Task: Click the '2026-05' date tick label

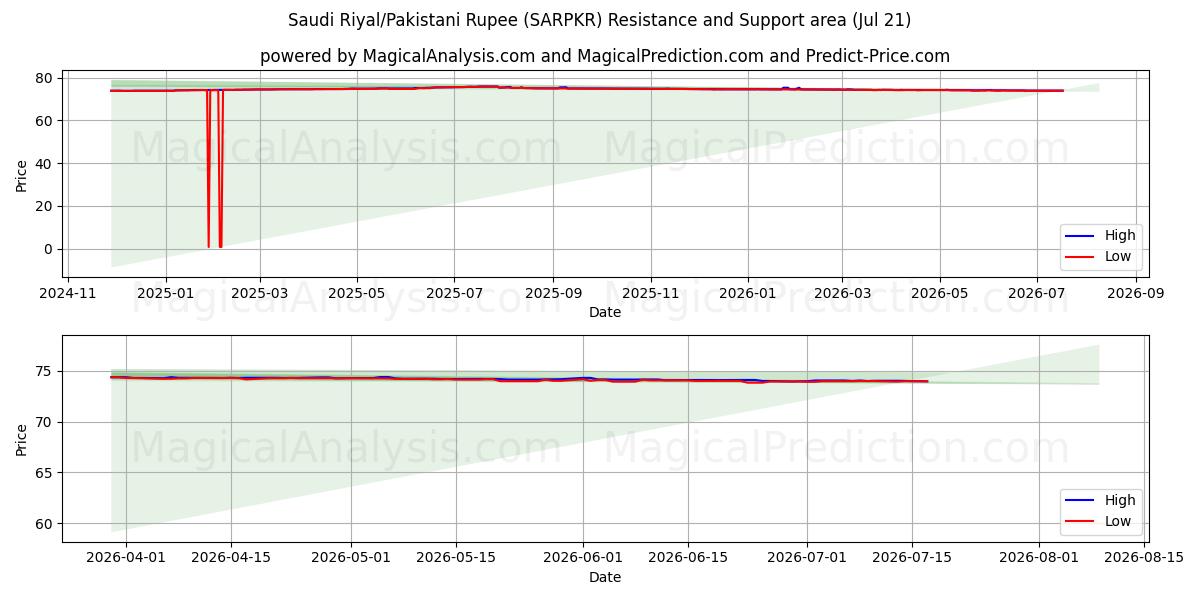Action: pyautogui.click(x=940, y=293)
